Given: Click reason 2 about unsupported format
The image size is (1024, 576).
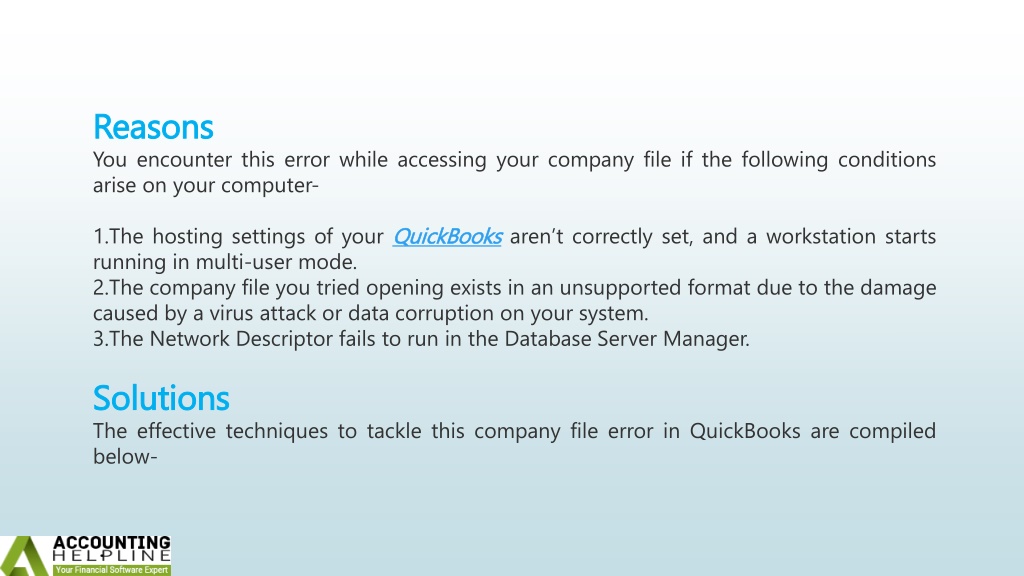Looking at the screenshot, I should [515, 300].
